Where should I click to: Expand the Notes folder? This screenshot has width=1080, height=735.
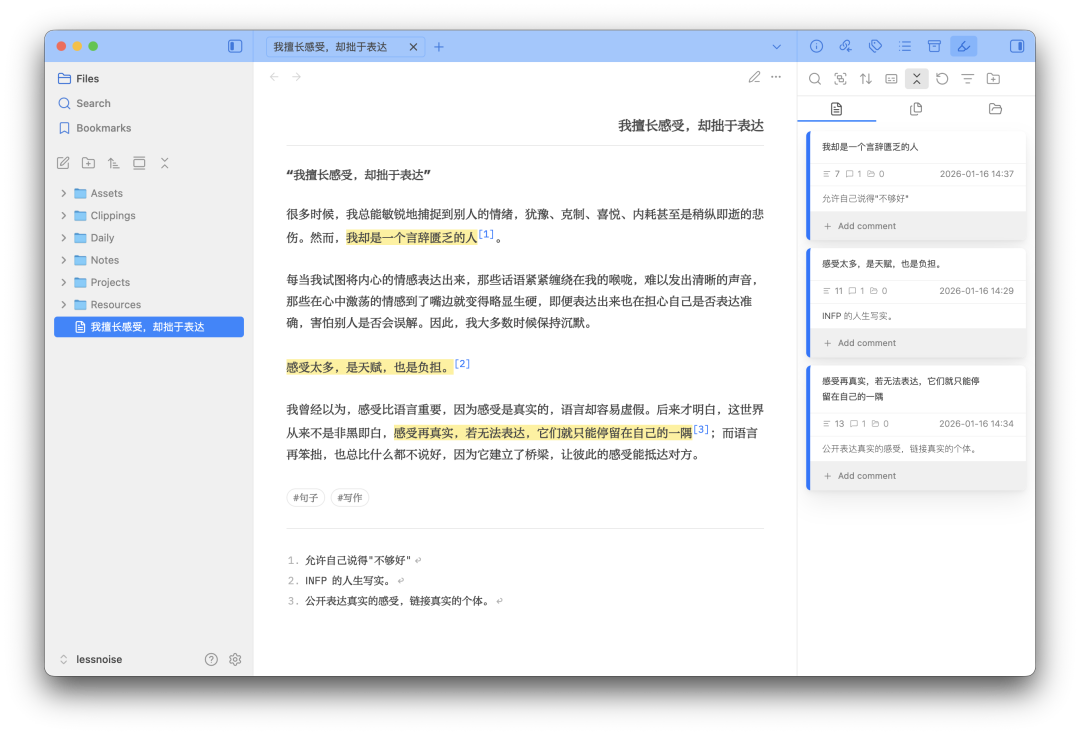tap(63, 260)
